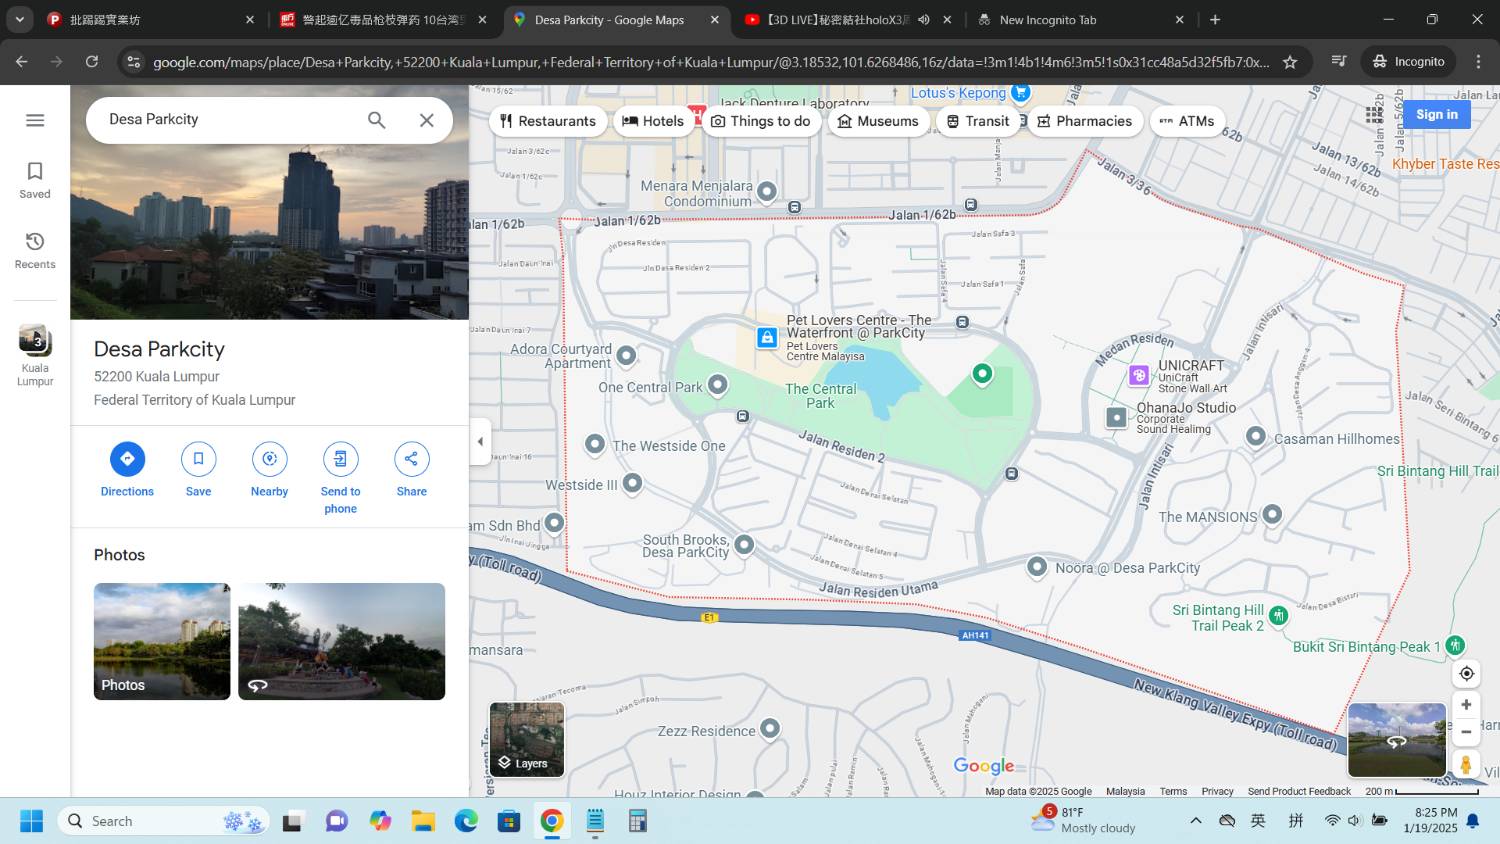Show hidden icons in the system tray
This screenshot has height=844, width=1500.
click(x=1195, y=821)
